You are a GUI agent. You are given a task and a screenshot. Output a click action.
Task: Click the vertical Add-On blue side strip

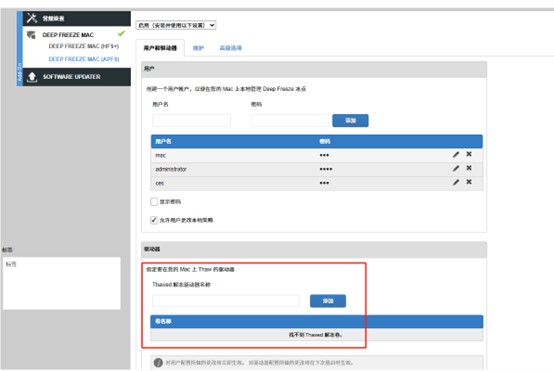20,48
